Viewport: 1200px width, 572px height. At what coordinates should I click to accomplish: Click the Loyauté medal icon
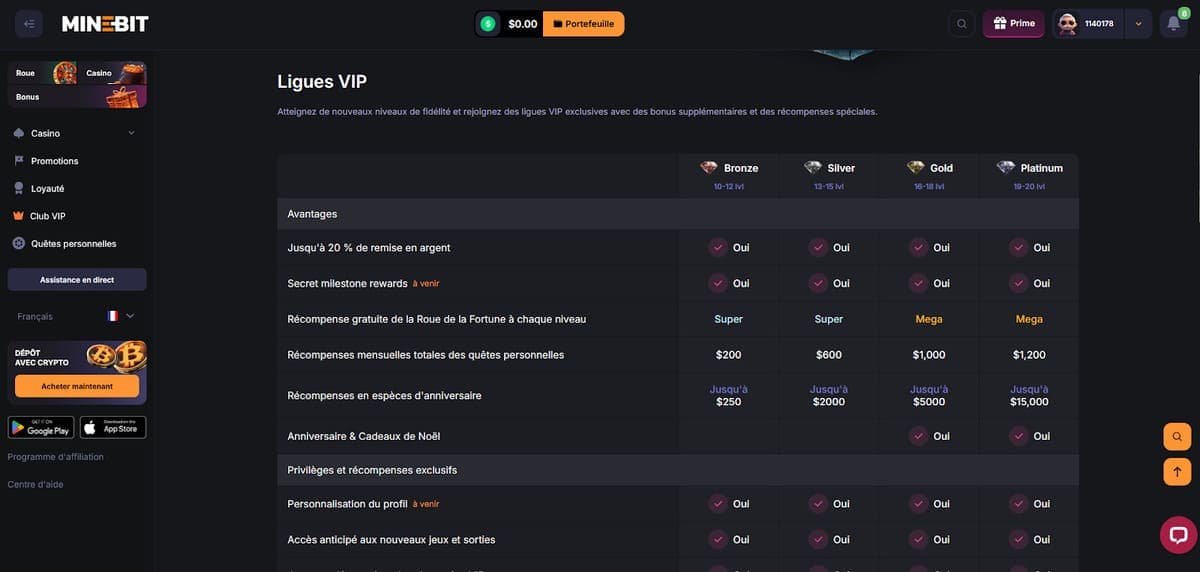click(19, 188)
